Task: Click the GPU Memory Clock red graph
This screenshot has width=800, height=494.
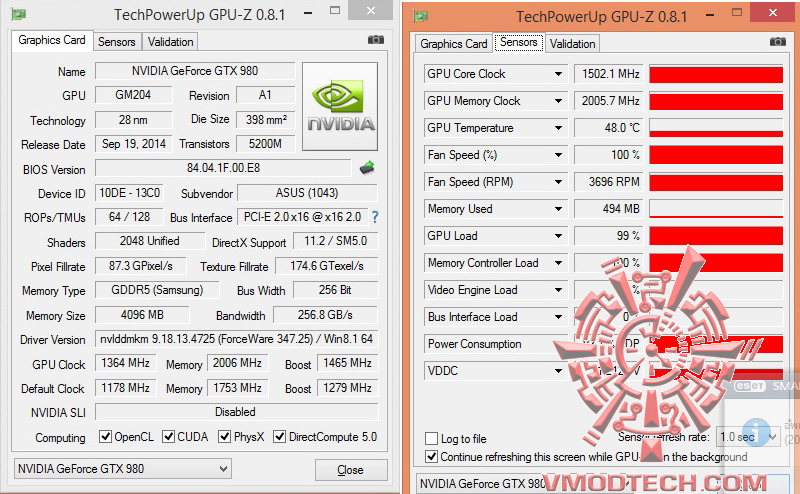Action: pyautogui.click(x=716, y=101)
